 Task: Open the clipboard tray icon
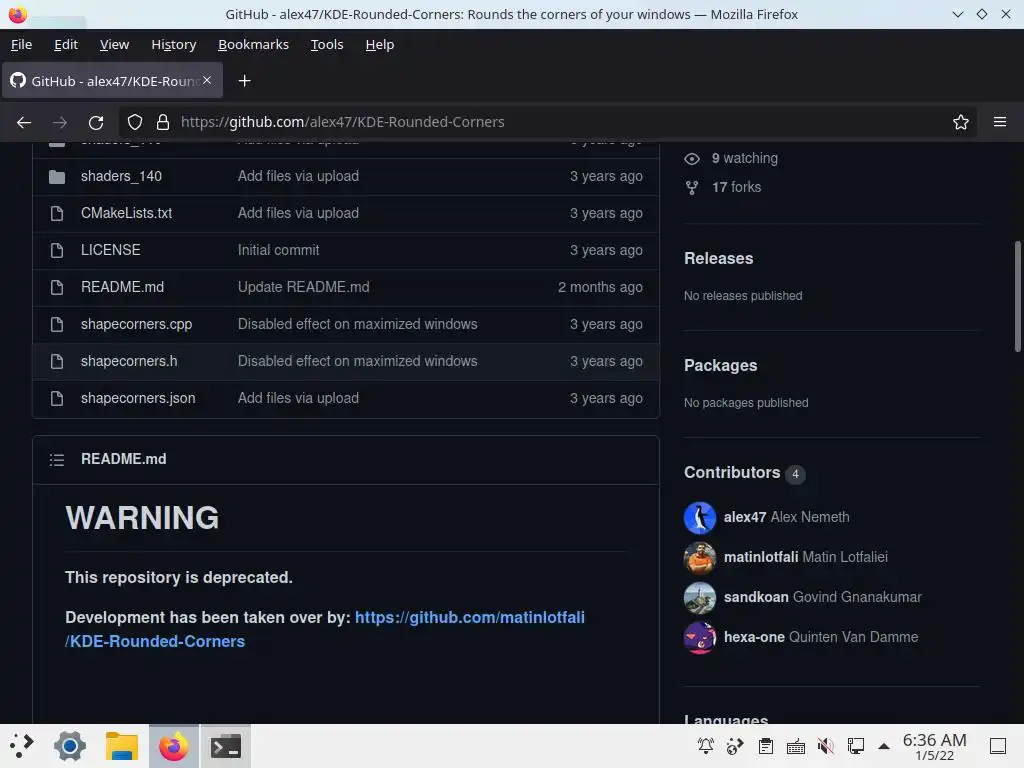766,746
